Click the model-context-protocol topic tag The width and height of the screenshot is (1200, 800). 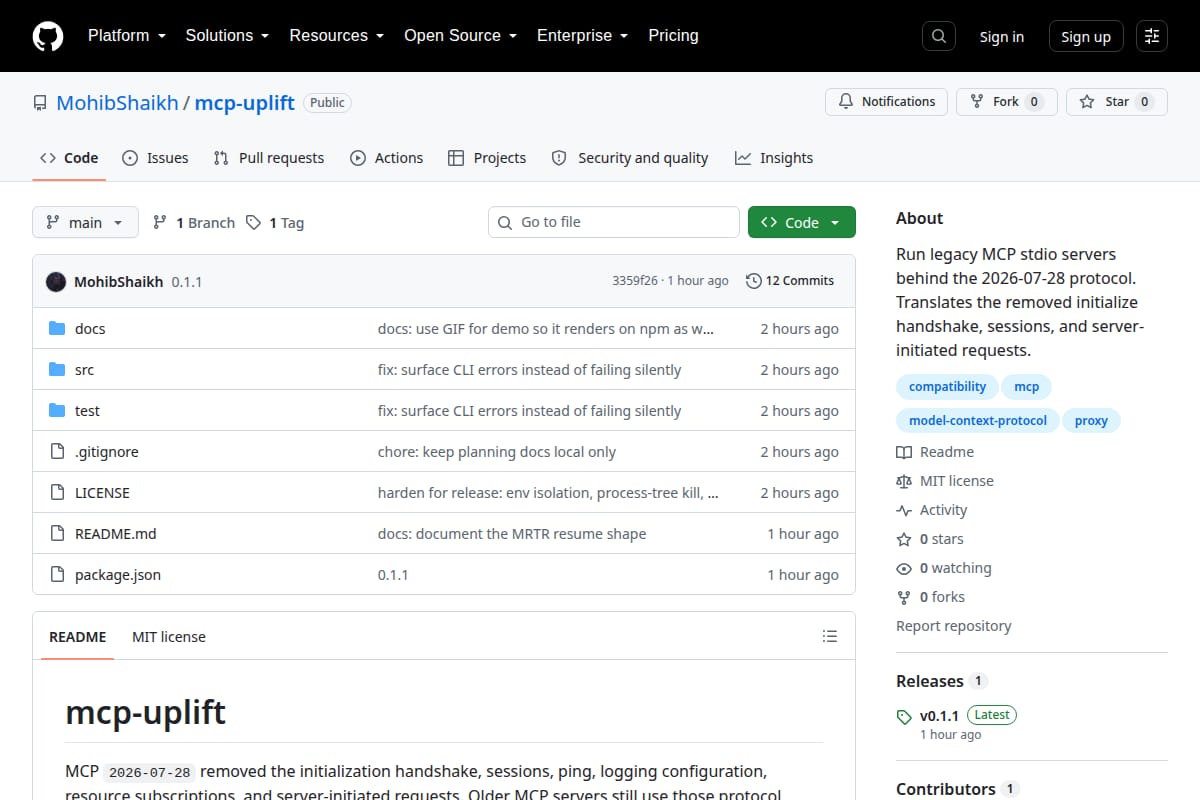[x=977, y=421]
